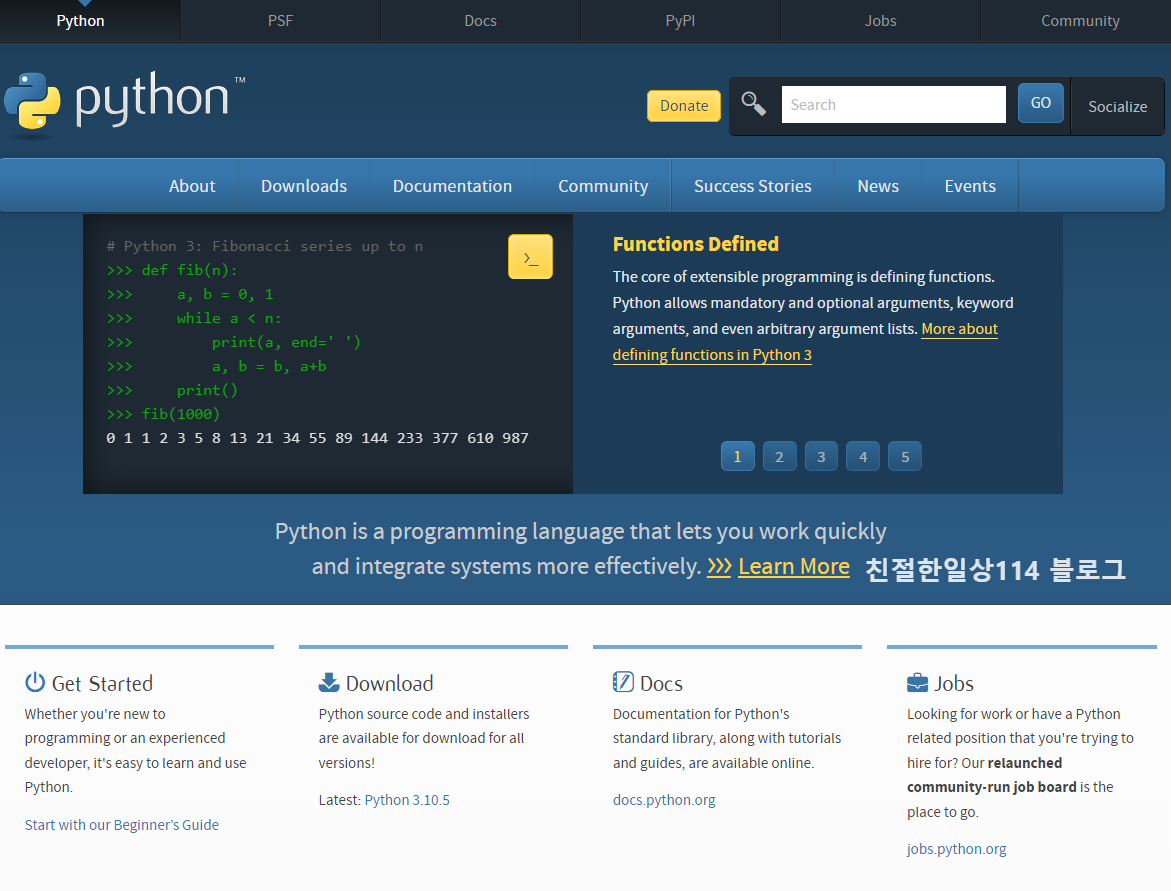Click the Fibonacci output number line
The image size is (1171, 891).
click(317, 438)
